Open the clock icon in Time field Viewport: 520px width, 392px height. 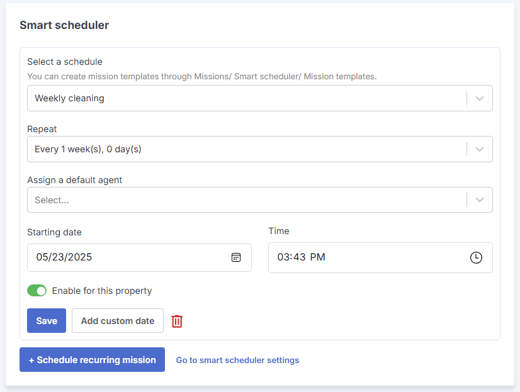(x=476, y=257)
